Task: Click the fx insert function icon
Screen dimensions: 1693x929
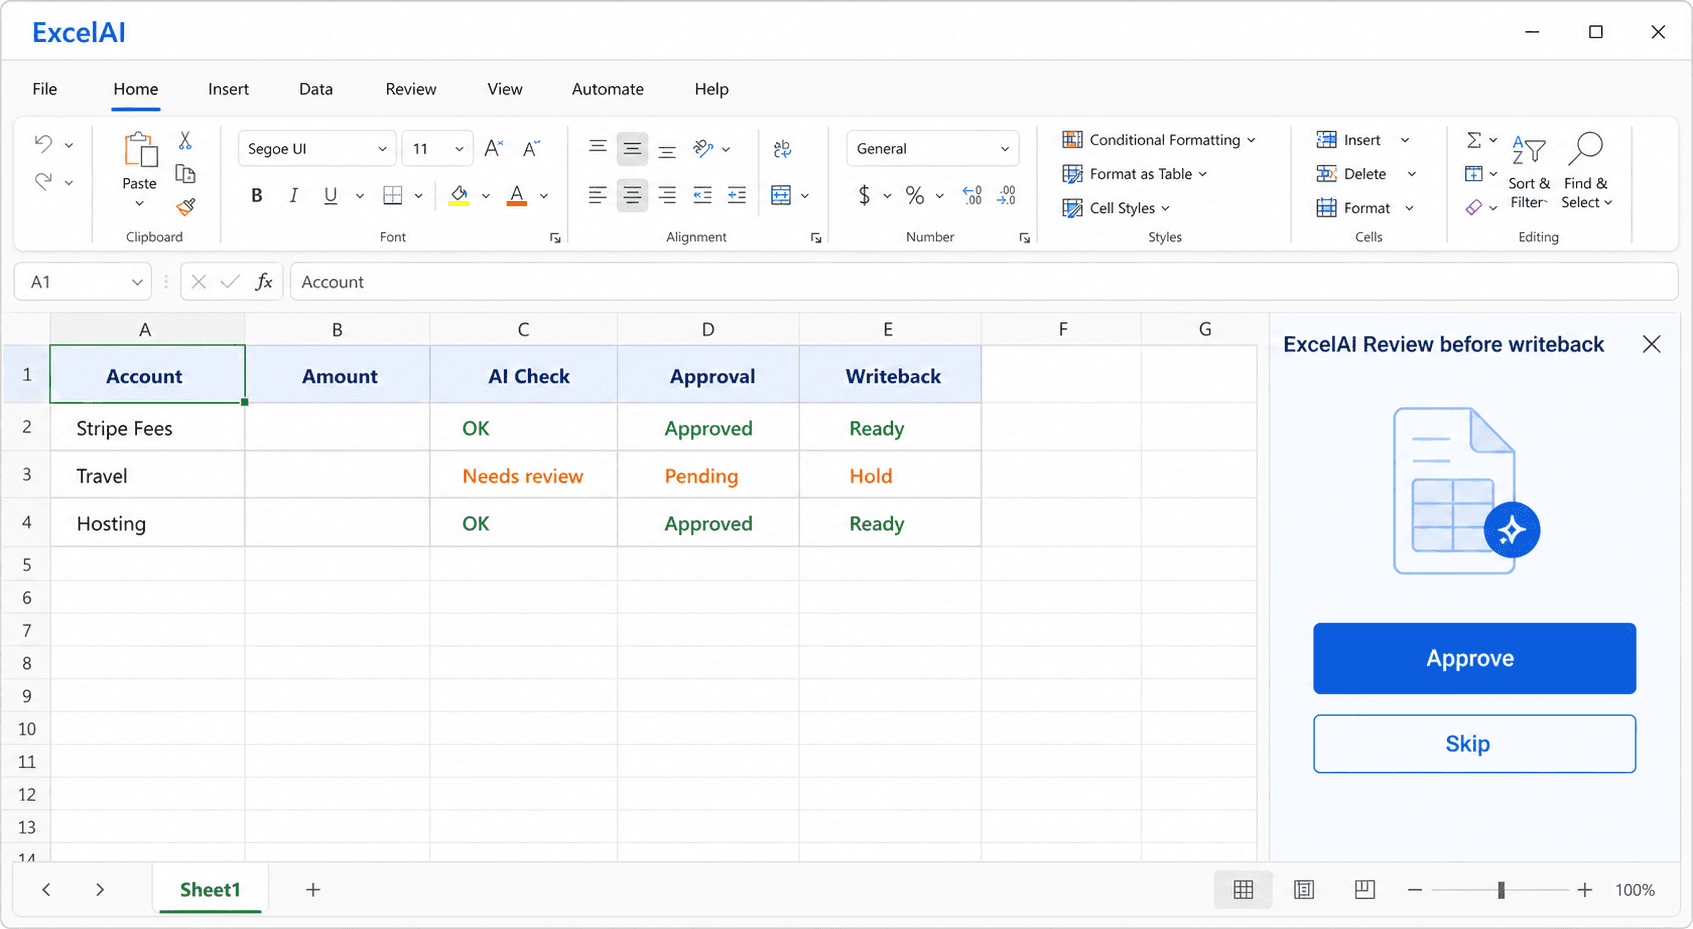Action: click(x=264, y=282)
